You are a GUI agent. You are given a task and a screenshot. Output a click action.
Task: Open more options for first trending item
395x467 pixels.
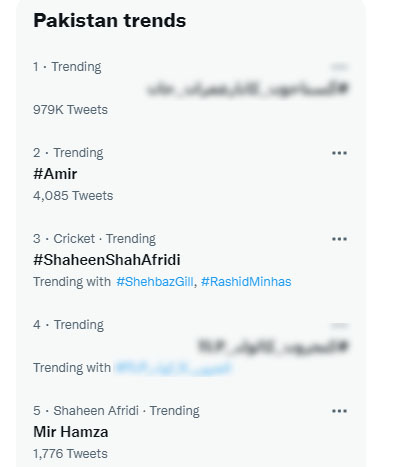[x=339, y=67]
